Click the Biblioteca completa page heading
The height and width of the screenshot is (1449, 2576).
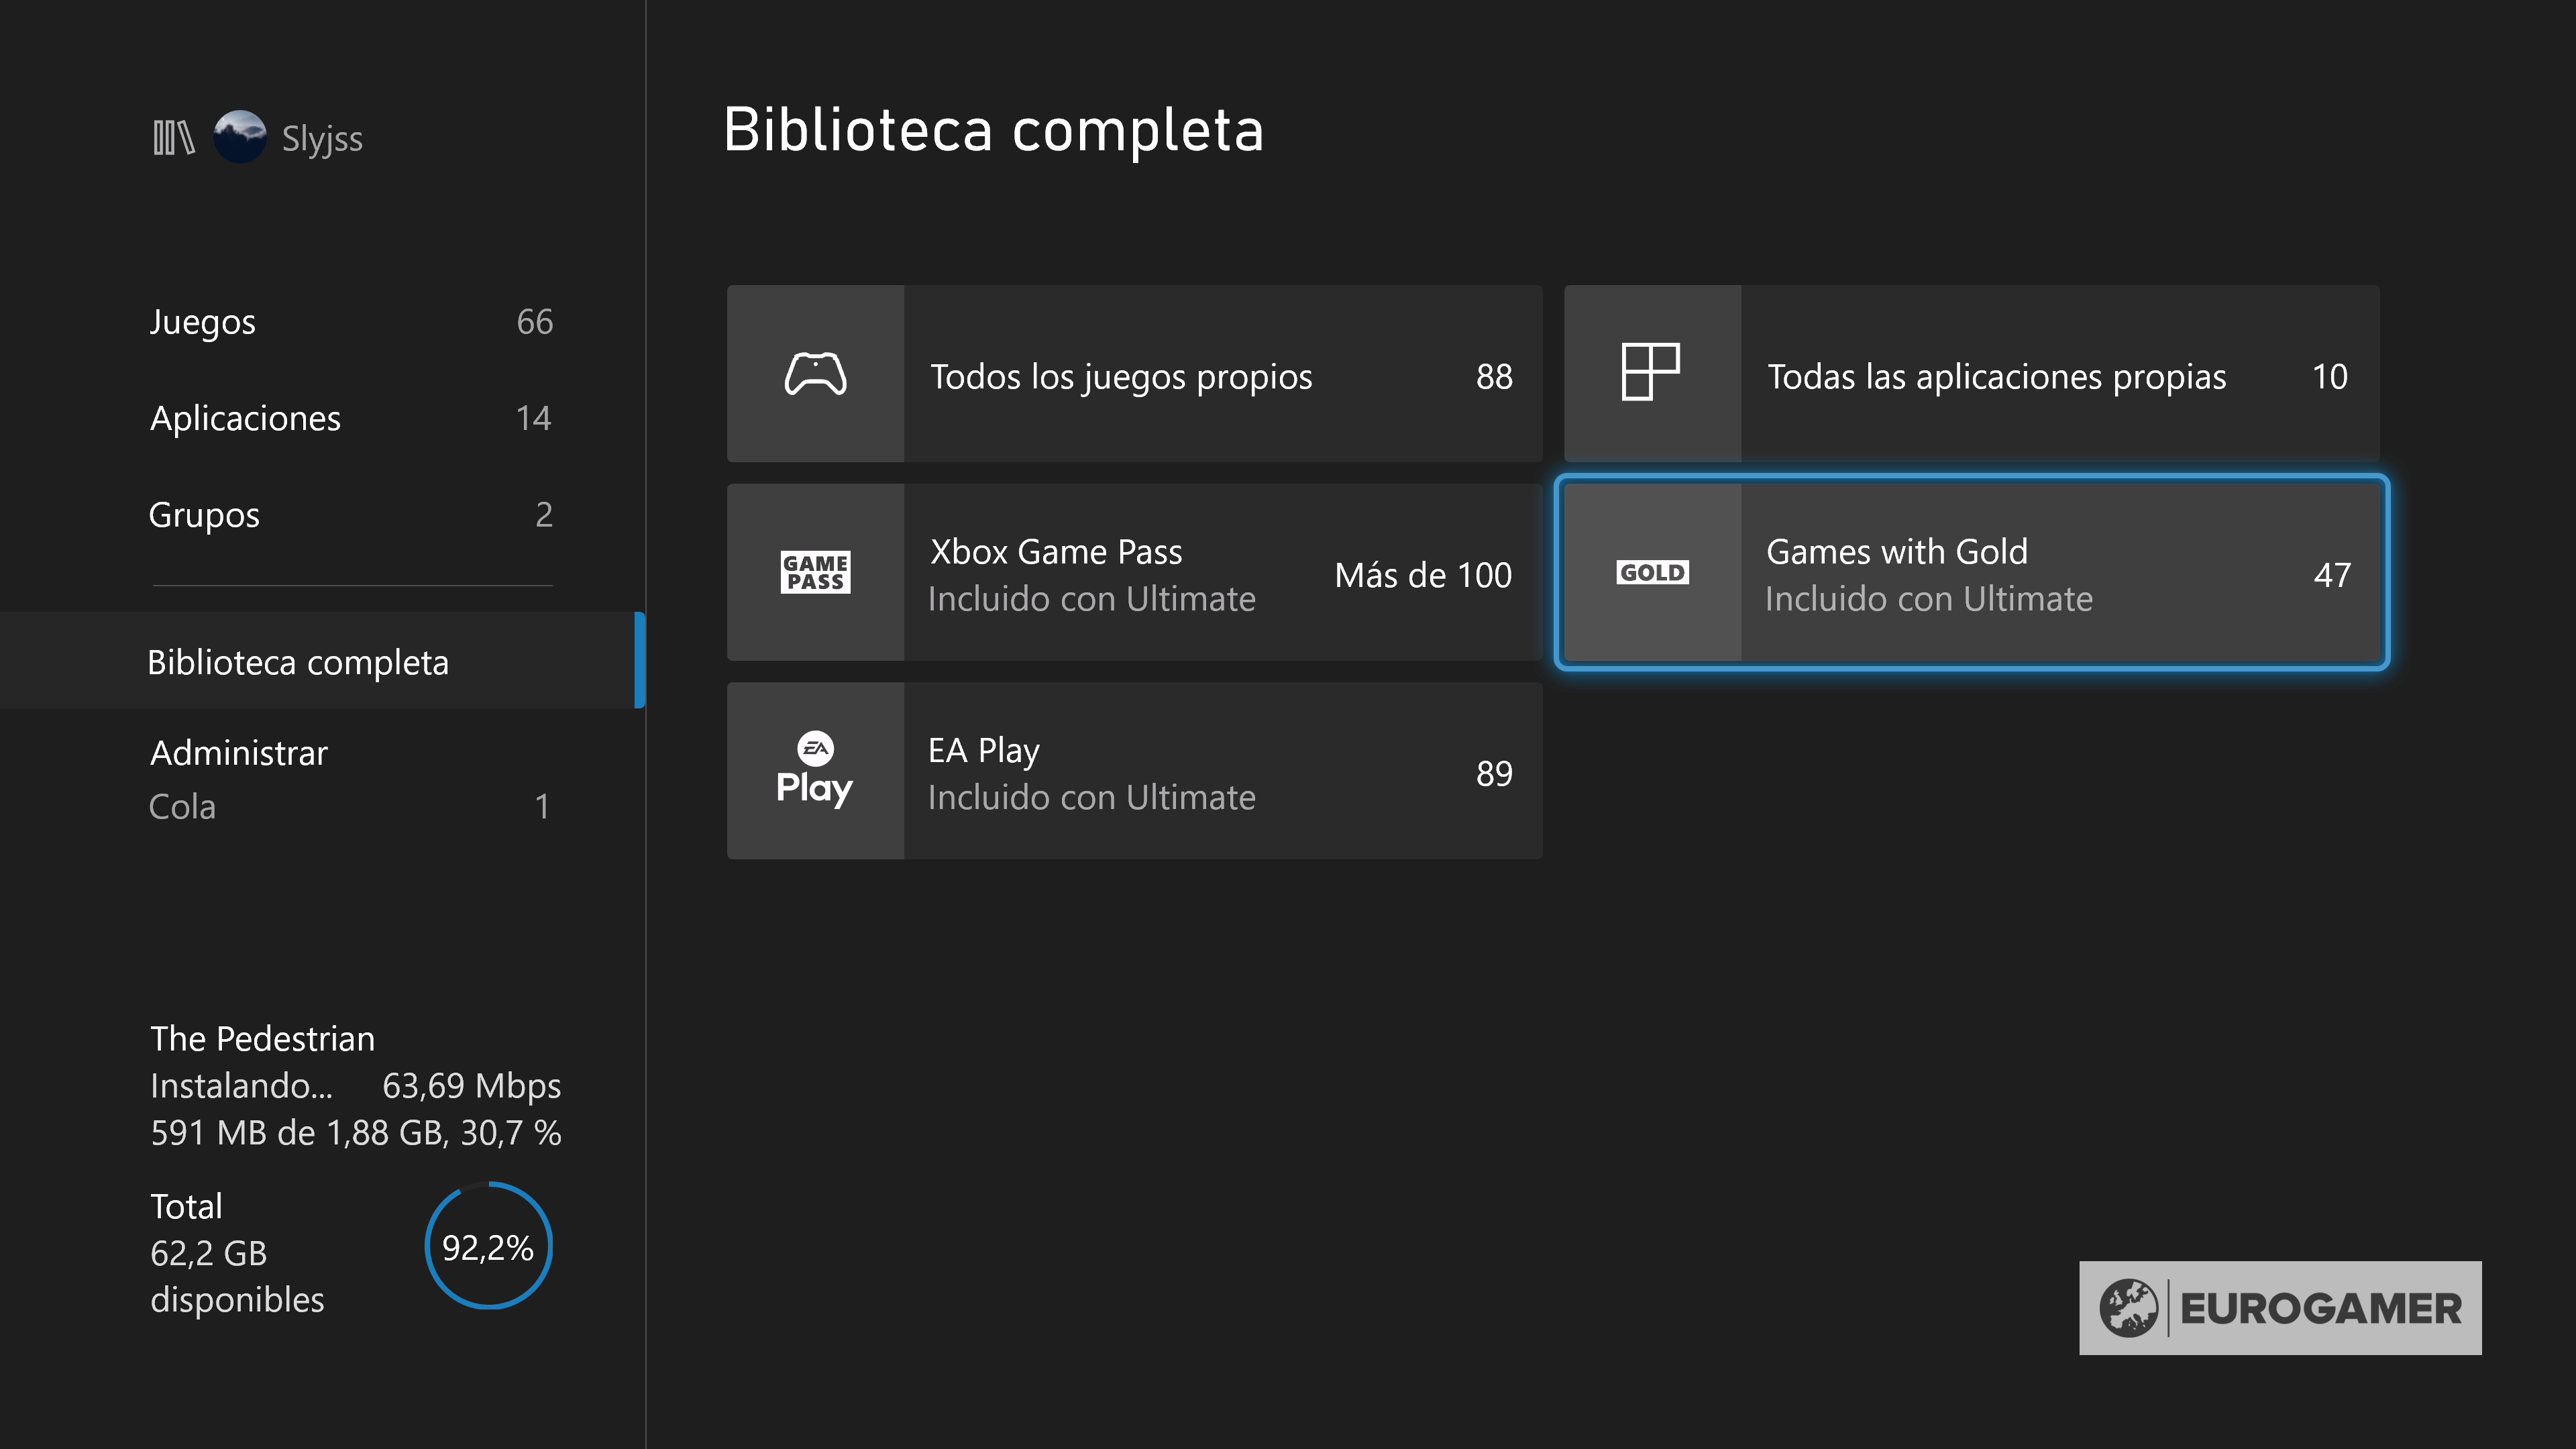click(x=993, y=130)
